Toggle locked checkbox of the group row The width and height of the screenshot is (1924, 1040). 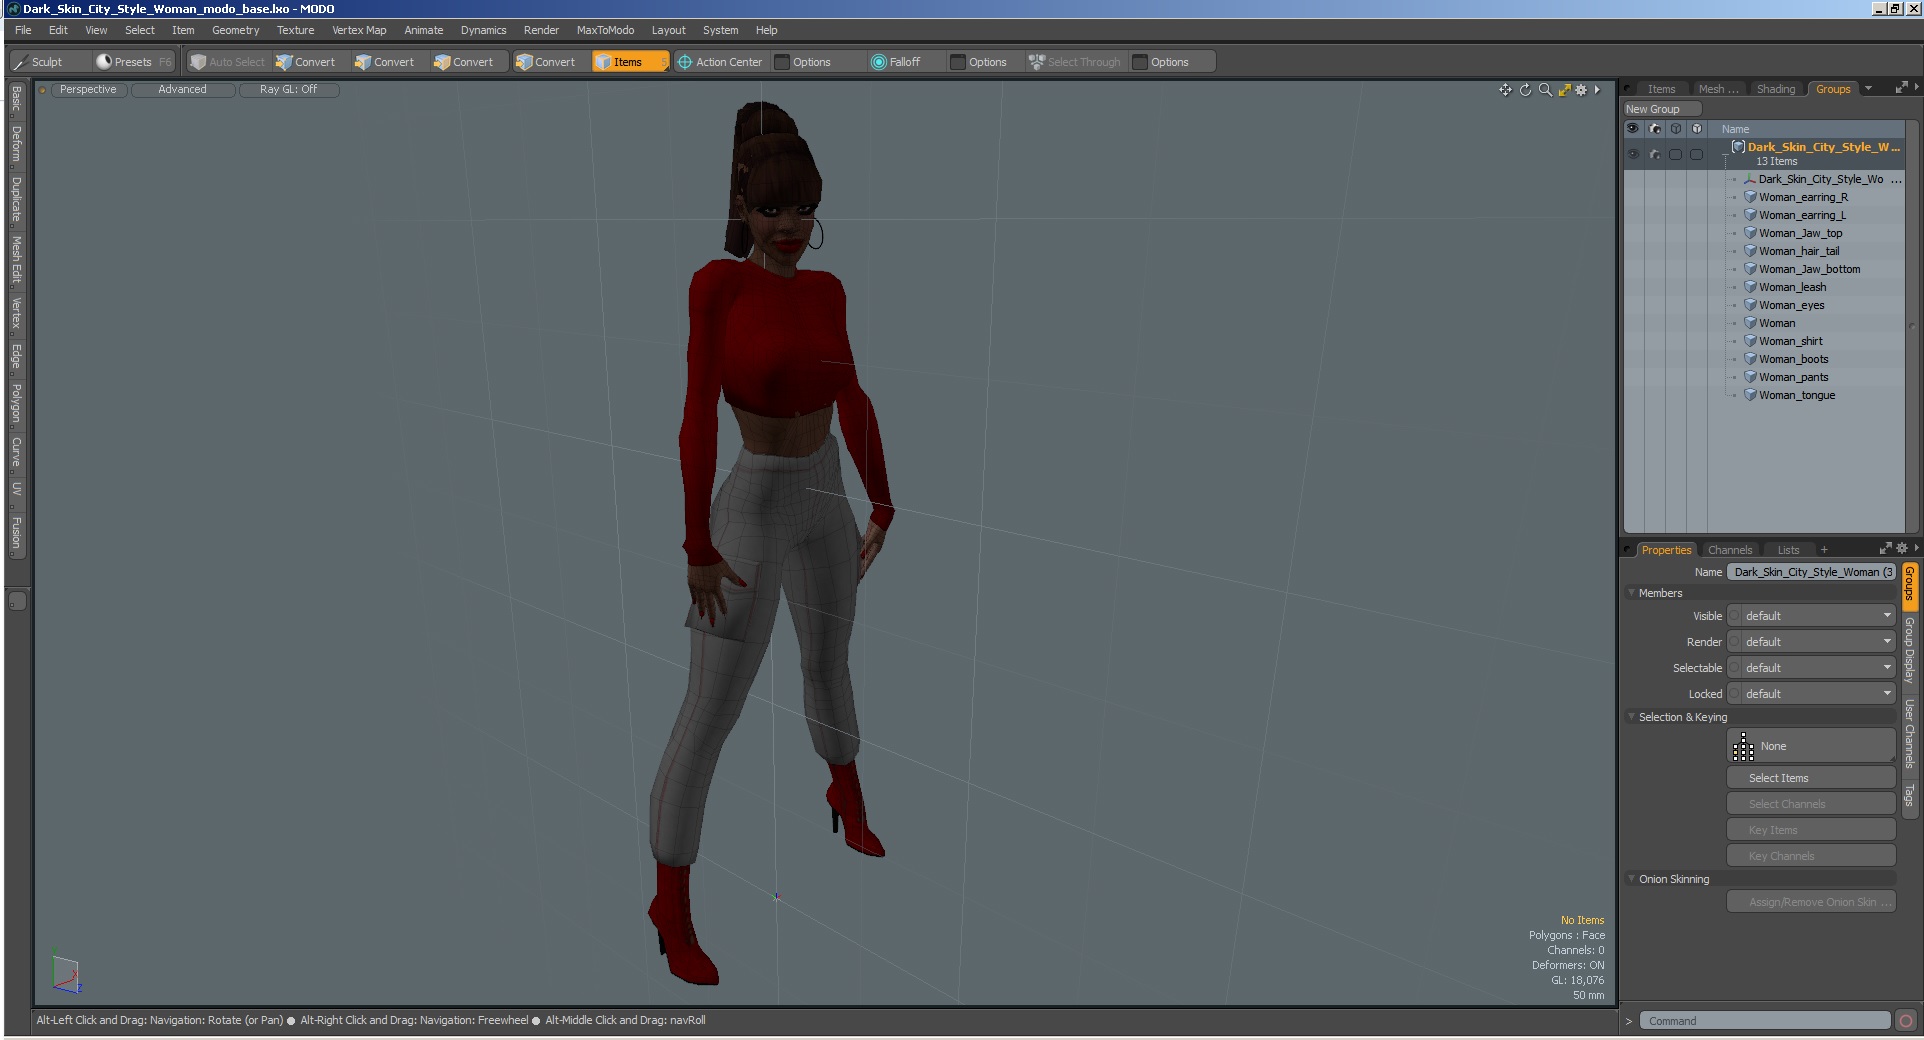click(x=1697, y=154)
